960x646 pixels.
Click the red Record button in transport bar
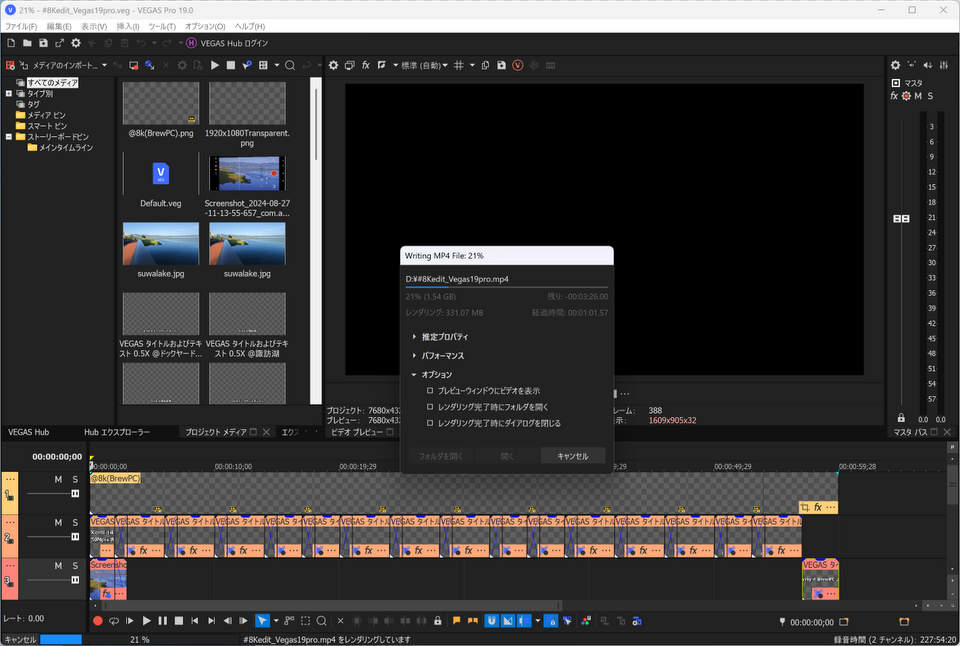[98, 621]
